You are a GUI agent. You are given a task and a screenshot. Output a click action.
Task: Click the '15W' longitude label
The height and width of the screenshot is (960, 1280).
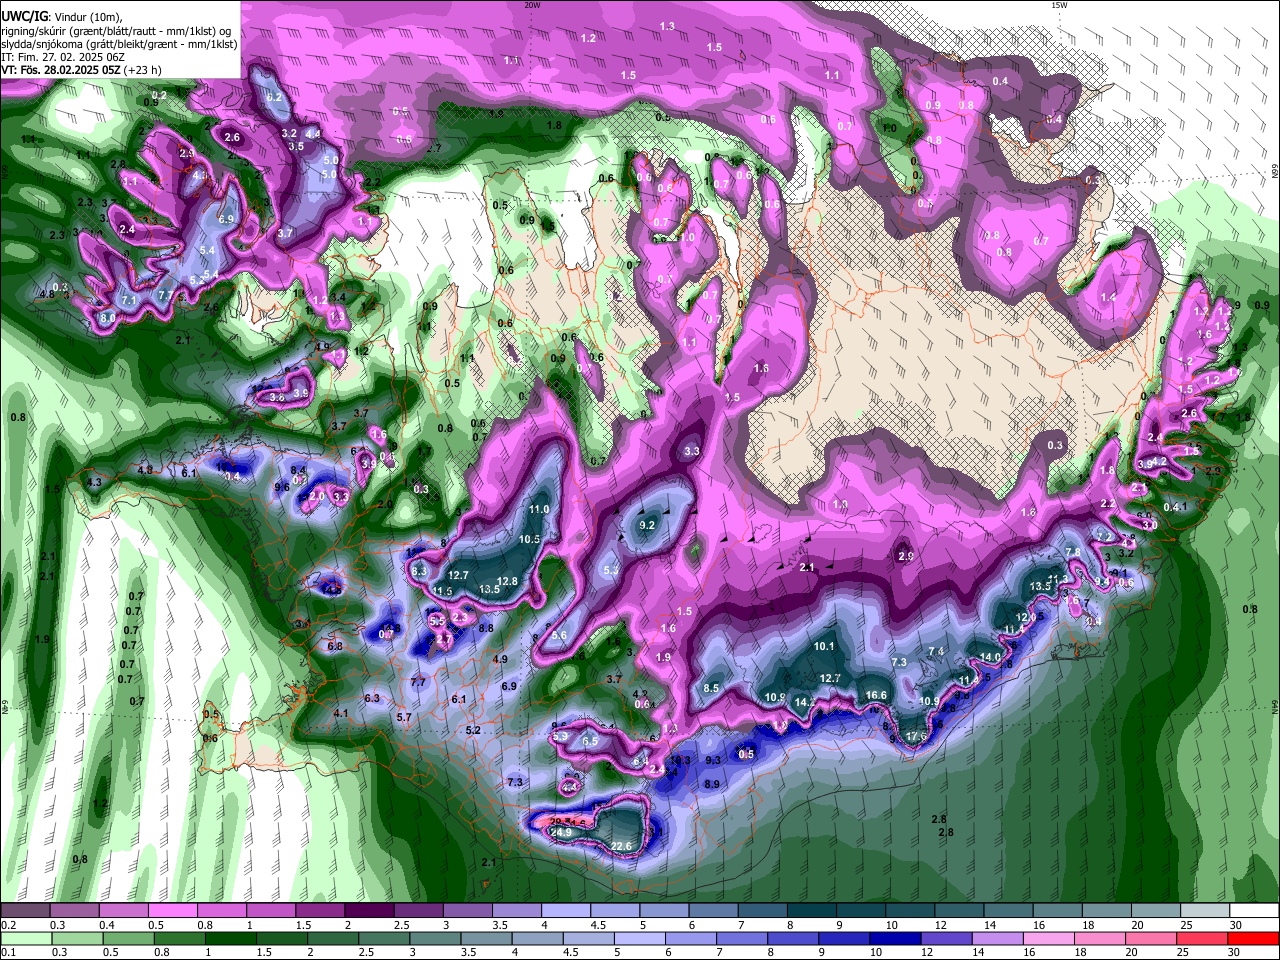coord(1059,4)
